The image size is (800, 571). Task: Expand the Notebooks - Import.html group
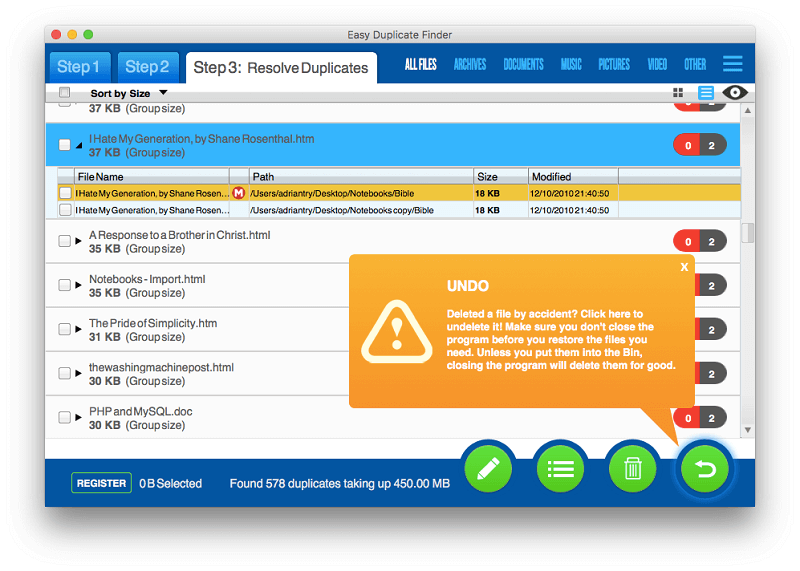(x=78, y=285)
